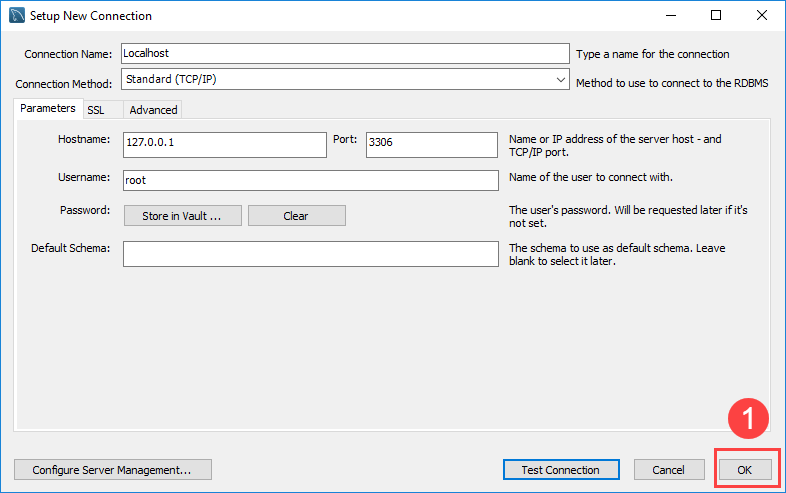Screen dimensions: 786x493
Task: Close the Setup New Connection dialog
Action: click(762, 16)
